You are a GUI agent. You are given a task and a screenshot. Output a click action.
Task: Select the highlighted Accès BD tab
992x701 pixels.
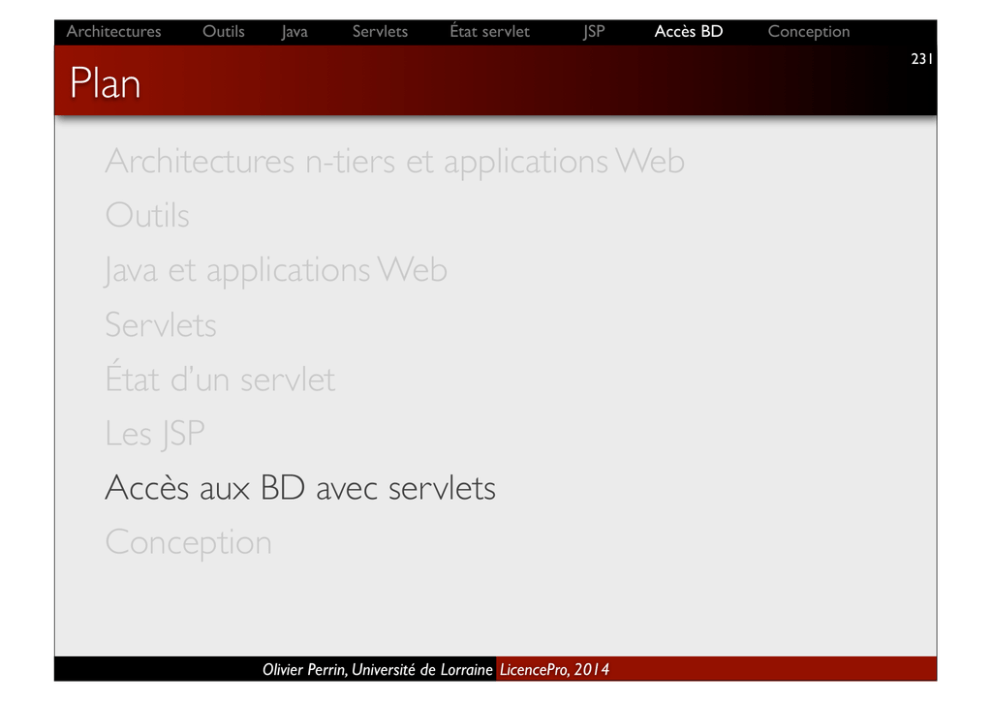click(688, 31)
